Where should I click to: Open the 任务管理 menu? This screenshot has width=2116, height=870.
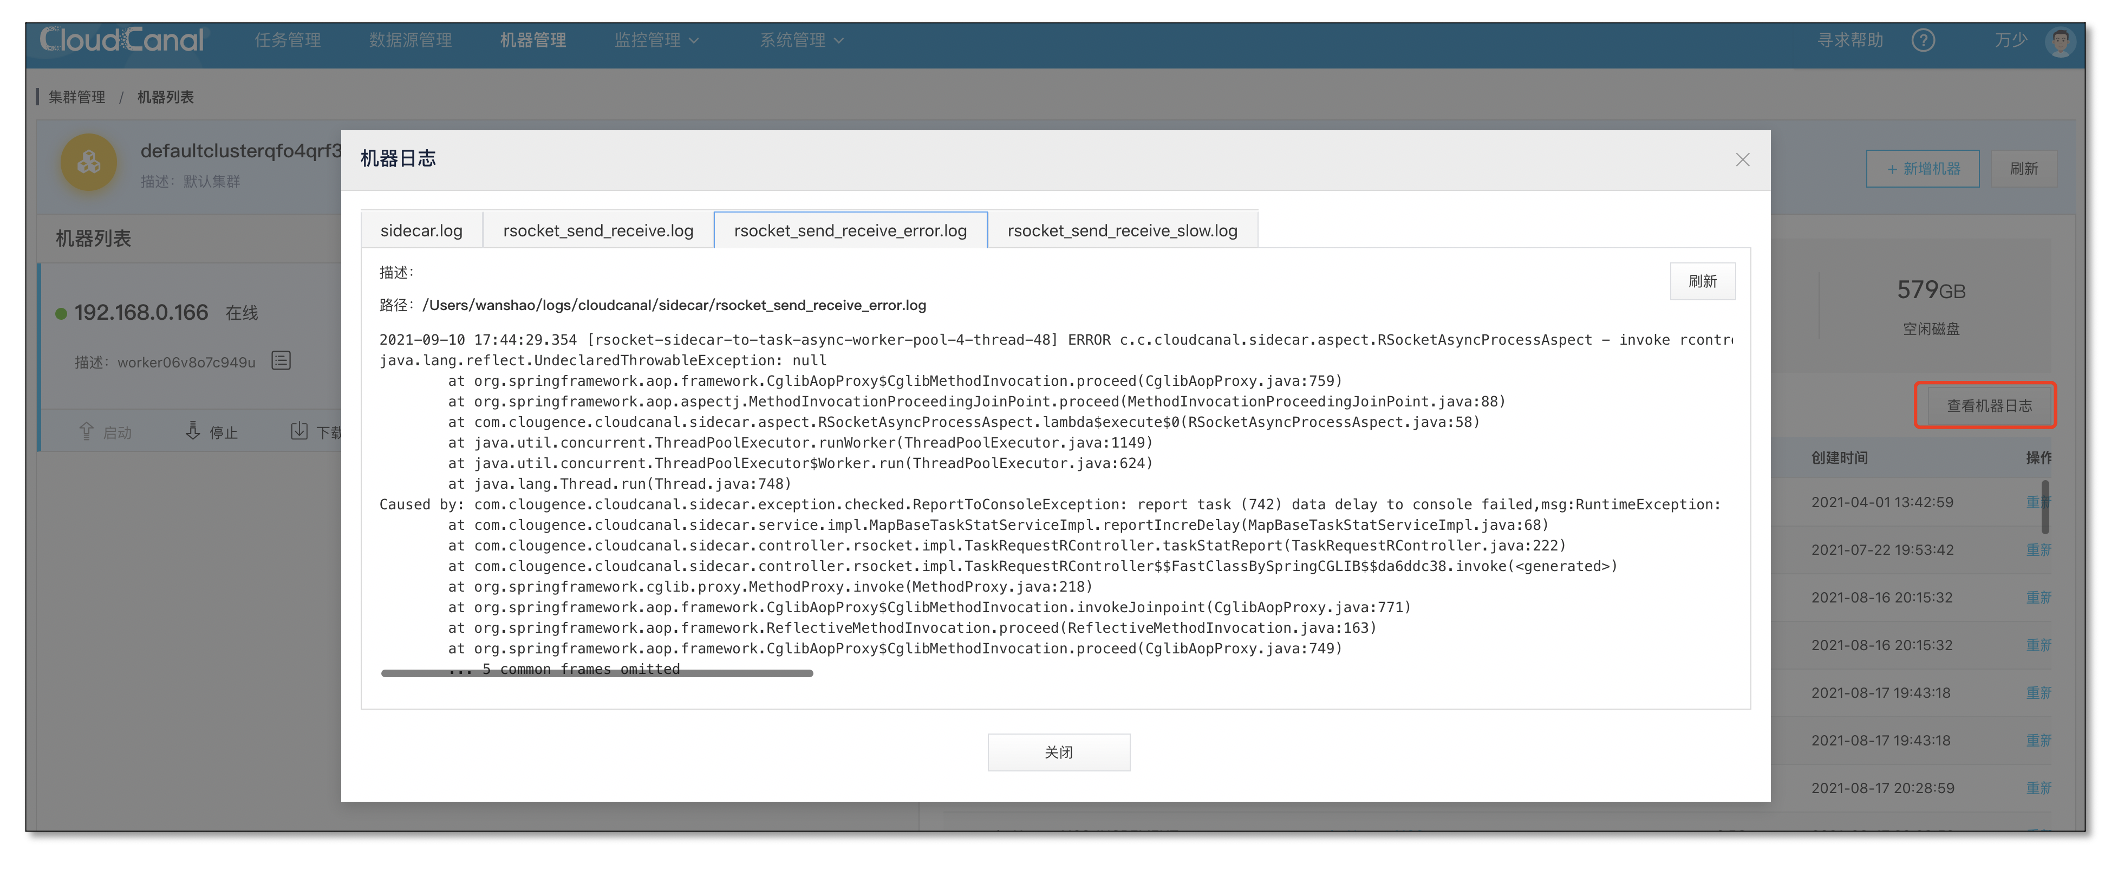[x=288, y=40]
